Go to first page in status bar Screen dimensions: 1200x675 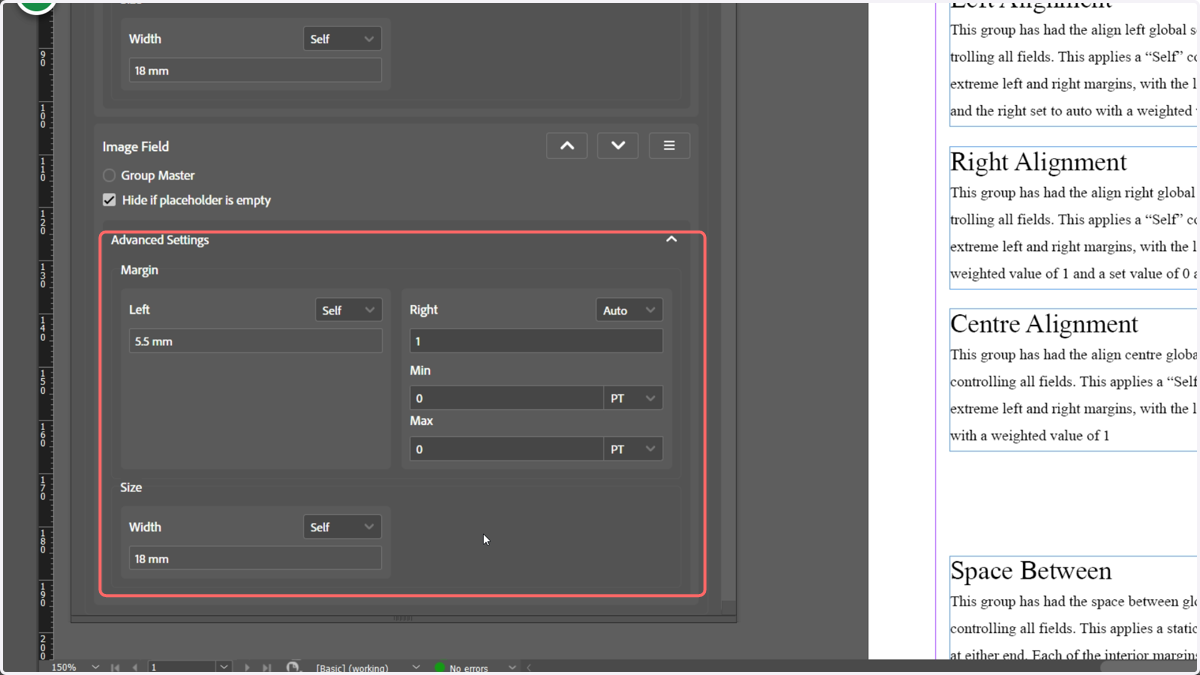115,667
